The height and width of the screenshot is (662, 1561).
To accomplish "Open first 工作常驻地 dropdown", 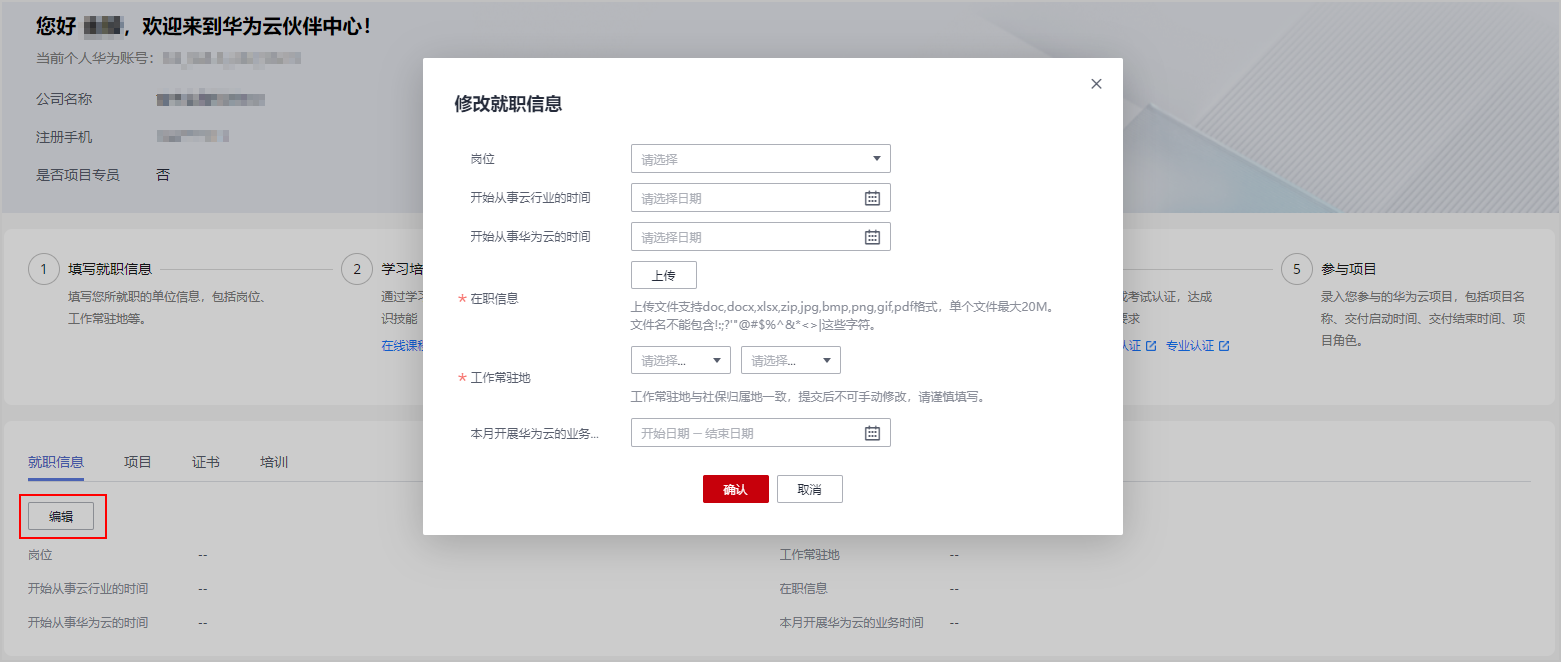I will [x=681, y=360].
